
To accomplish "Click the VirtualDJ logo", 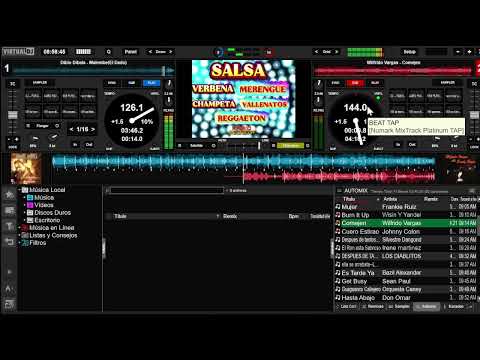I will coord(18,52).
